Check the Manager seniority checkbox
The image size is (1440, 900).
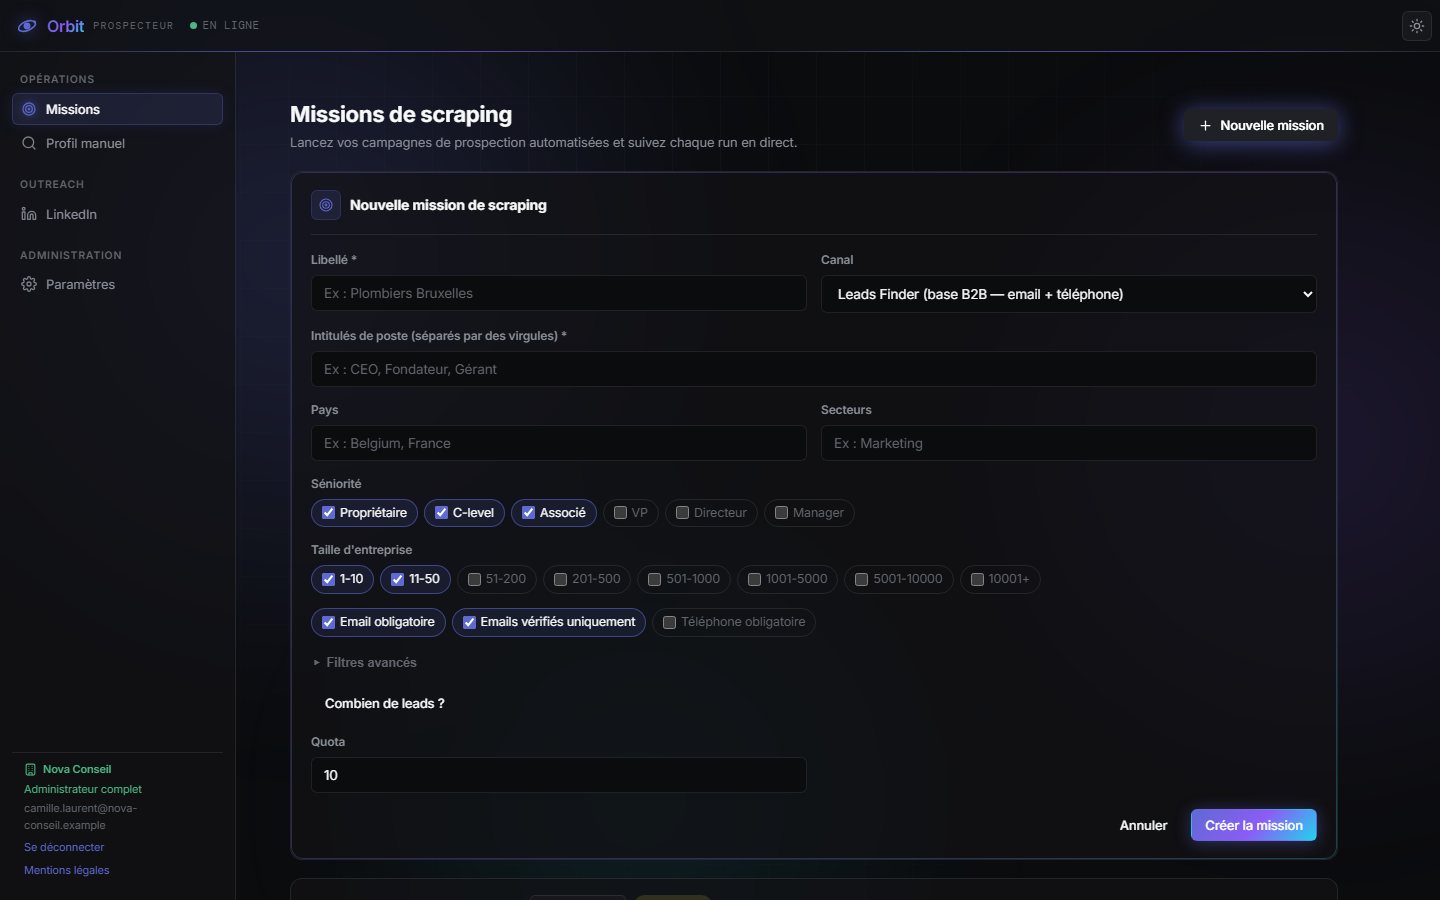click(781, 513)
